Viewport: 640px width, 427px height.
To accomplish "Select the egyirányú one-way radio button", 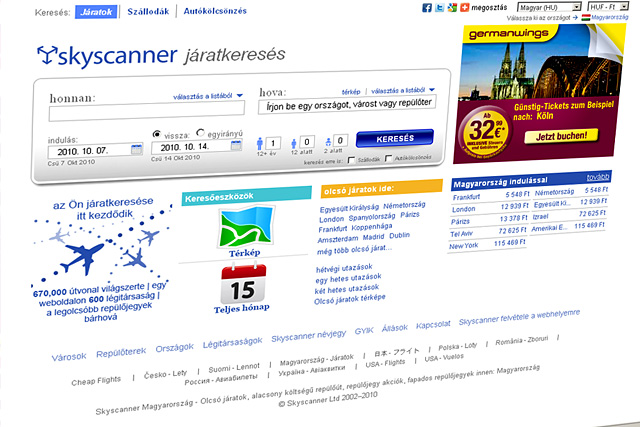I will [x=200, y=132].
